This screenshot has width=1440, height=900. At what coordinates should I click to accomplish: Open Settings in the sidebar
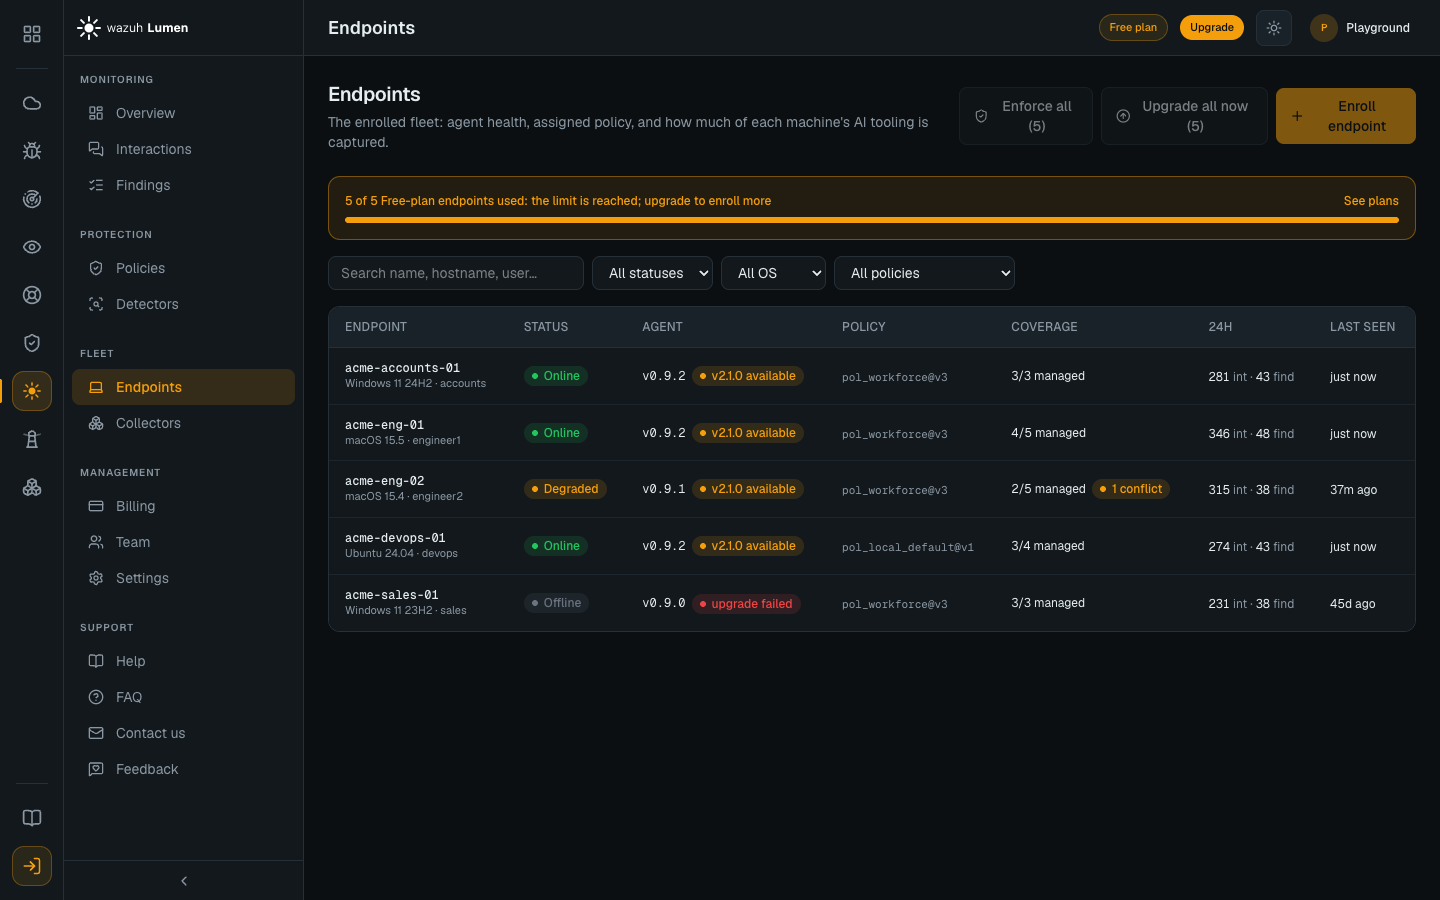click(x=183, y=578)
